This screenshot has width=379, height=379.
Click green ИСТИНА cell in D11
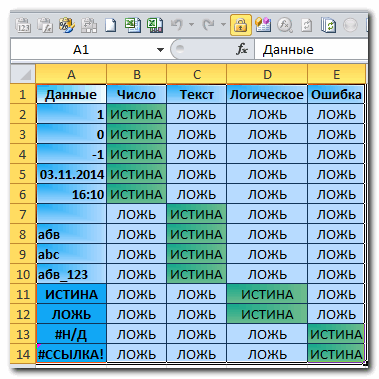click(x=267, y=294)
